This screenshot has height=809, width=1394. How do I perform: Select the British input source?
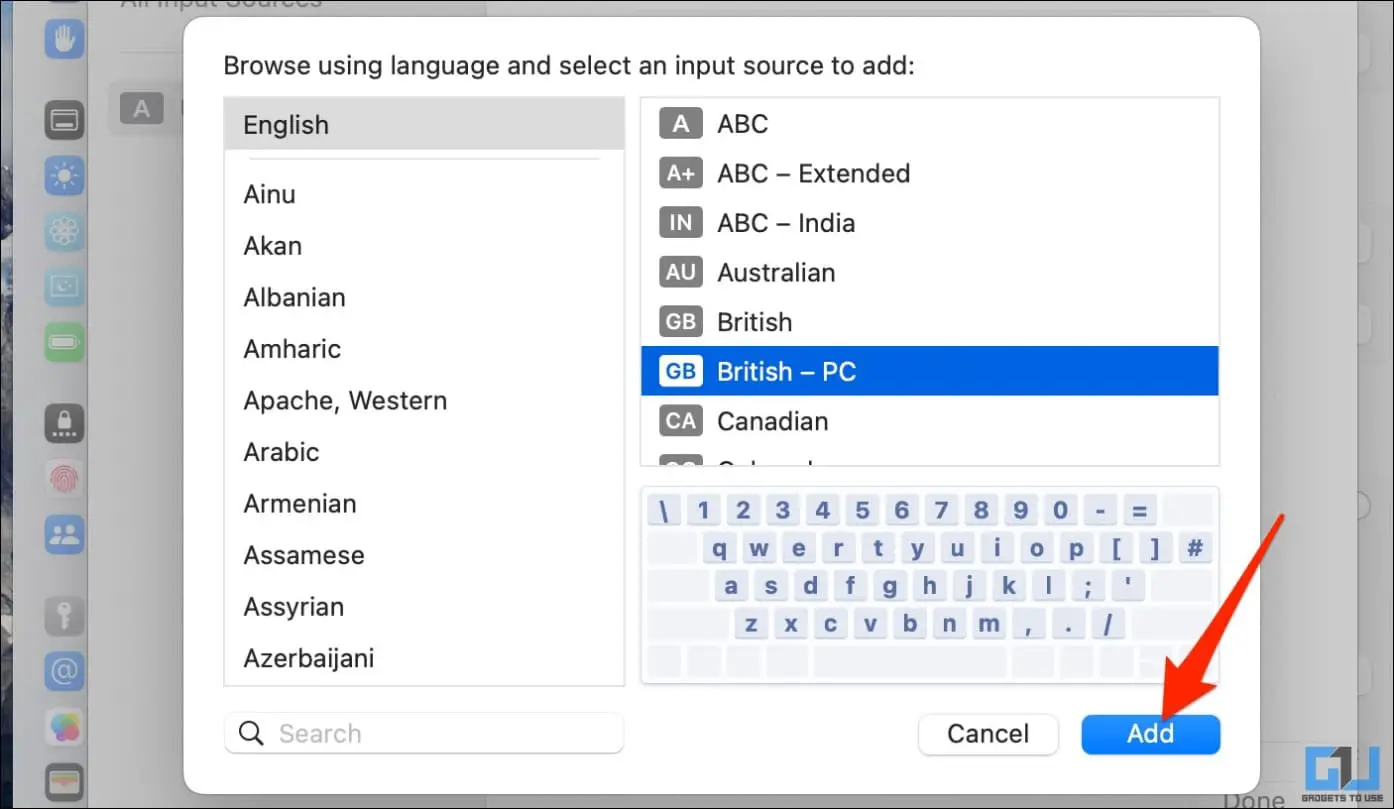929,322
